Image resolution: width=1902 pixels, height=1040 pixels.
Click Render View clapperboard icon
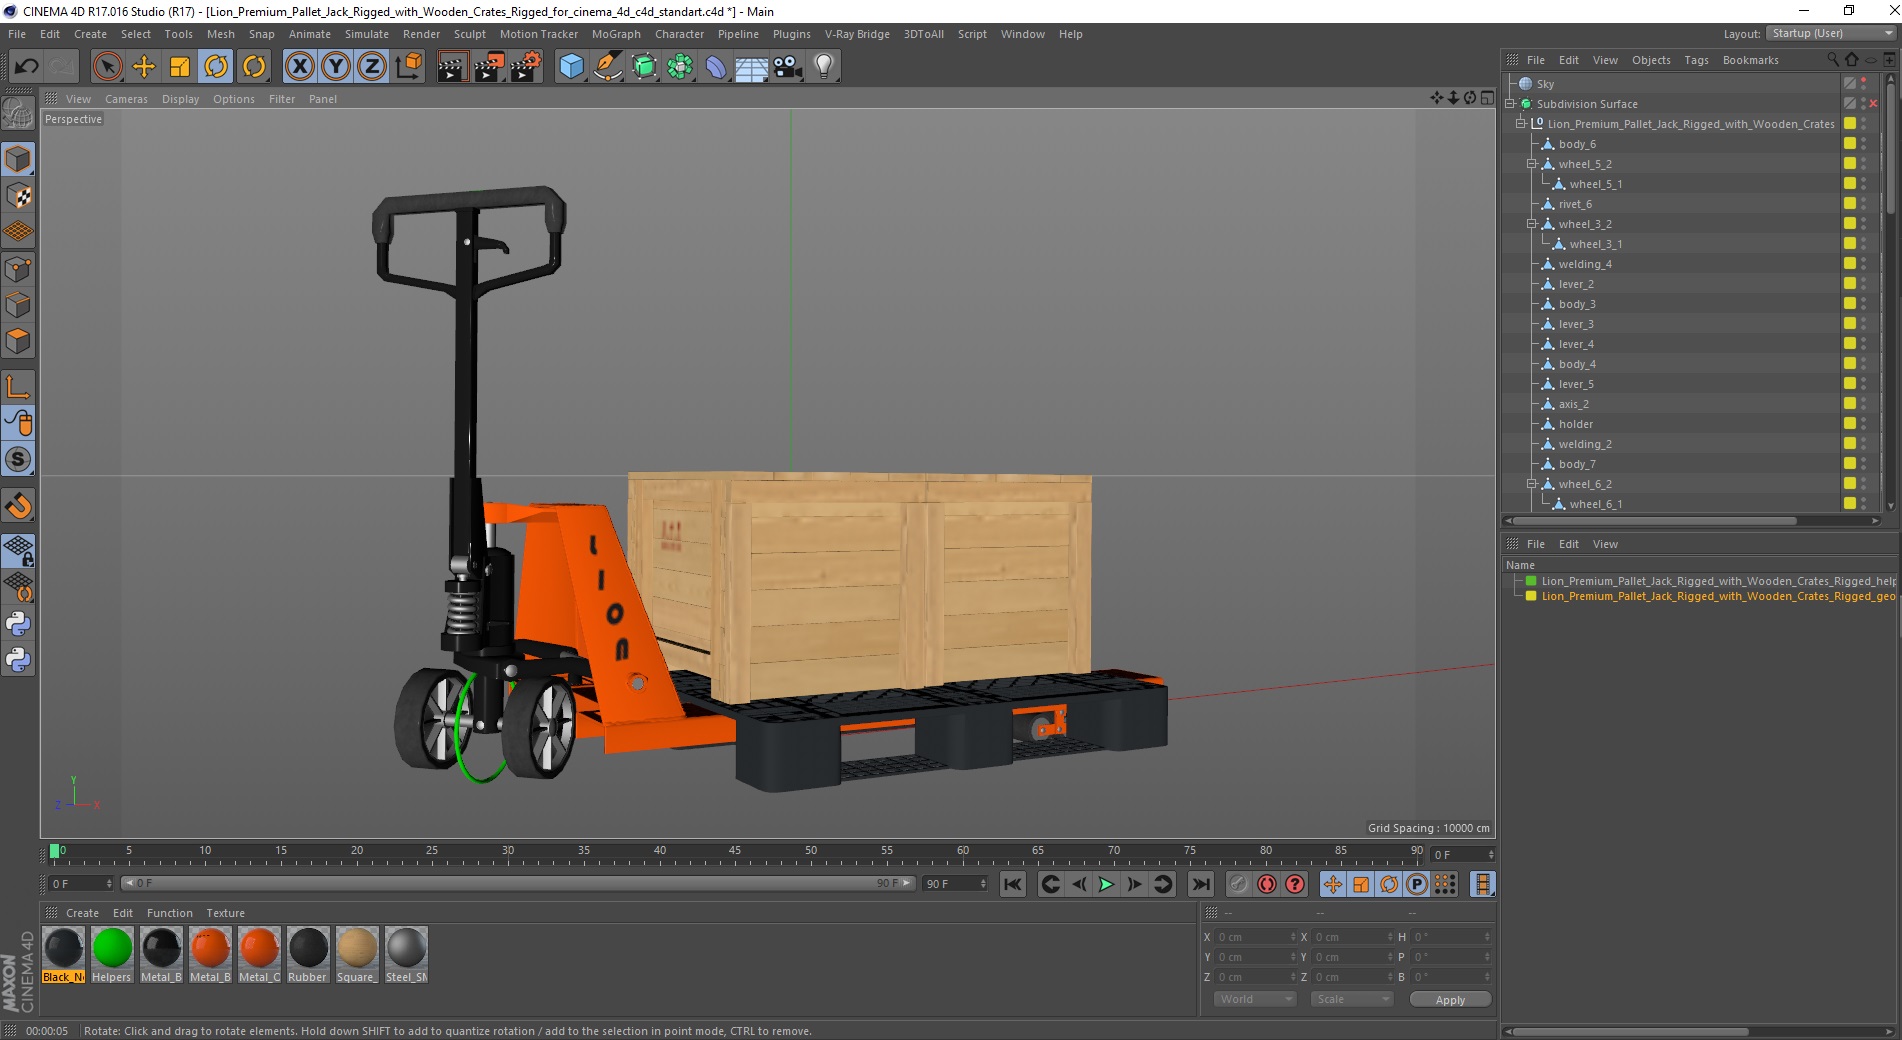452,67
